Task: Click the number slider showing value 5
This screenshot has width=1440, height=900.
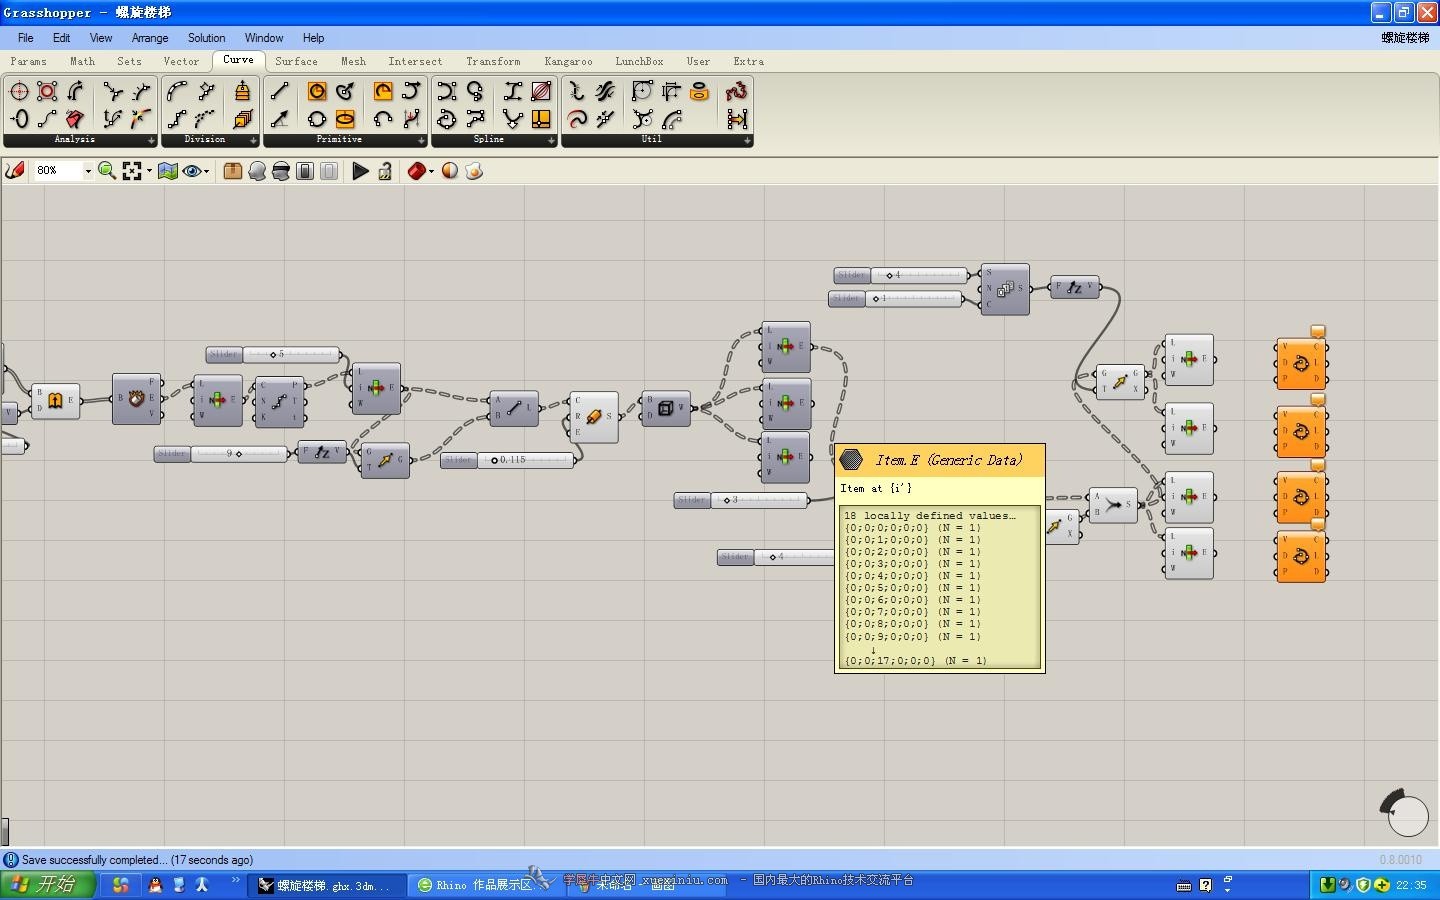Action: coord(273,354)
